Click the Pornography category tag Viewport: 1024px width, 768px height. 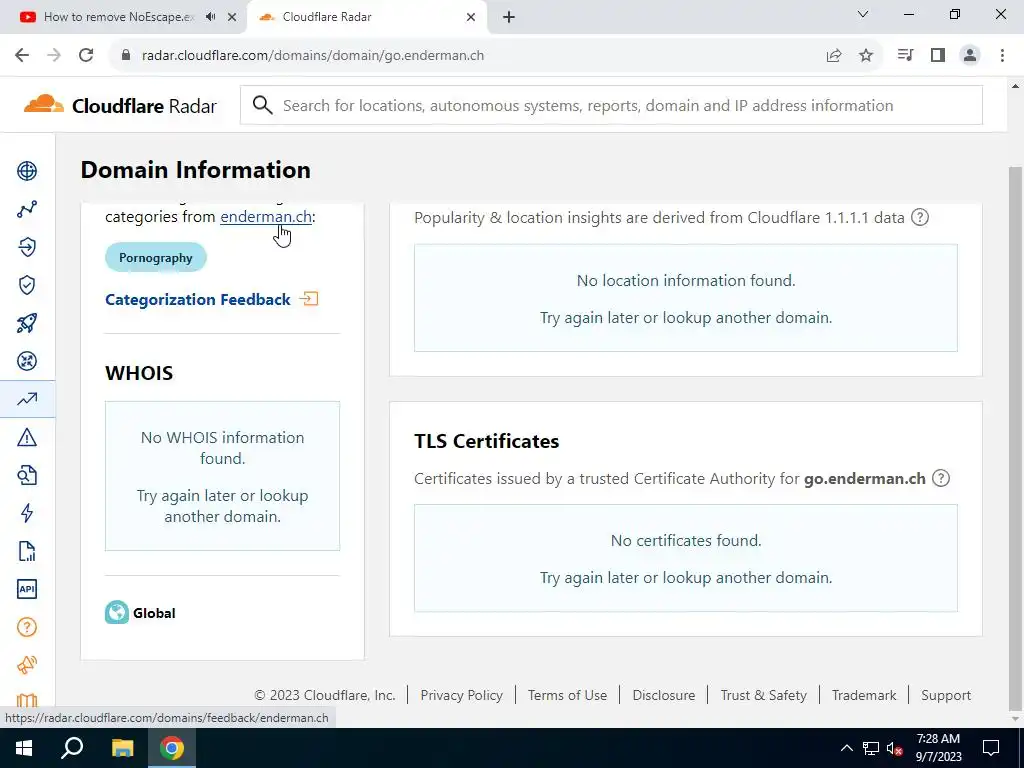click(x=155, y=257)
